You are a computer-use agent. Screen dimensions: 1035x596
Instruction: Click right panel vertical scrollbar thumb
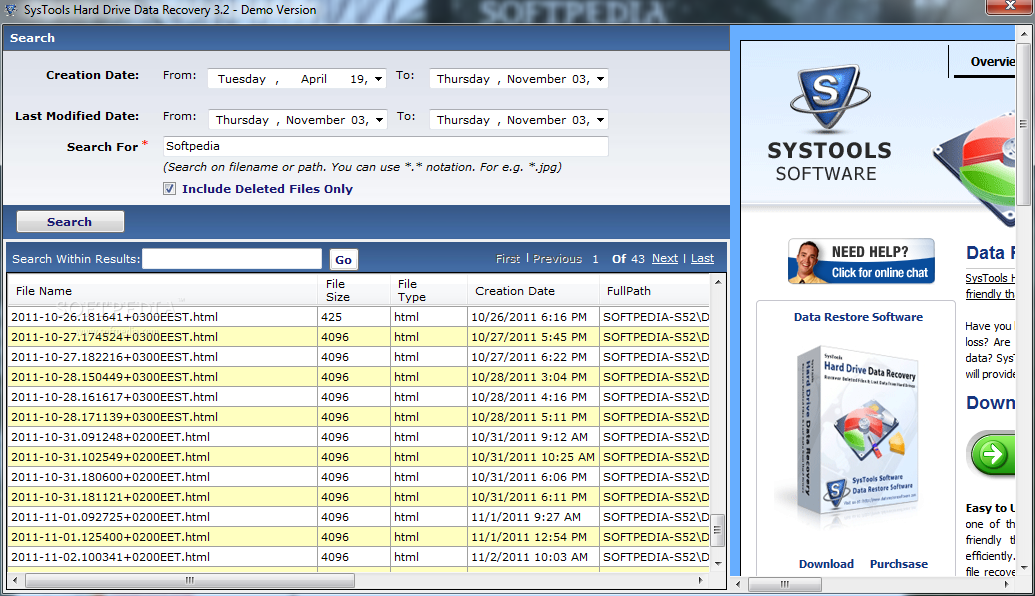[x=1023, y=123]
